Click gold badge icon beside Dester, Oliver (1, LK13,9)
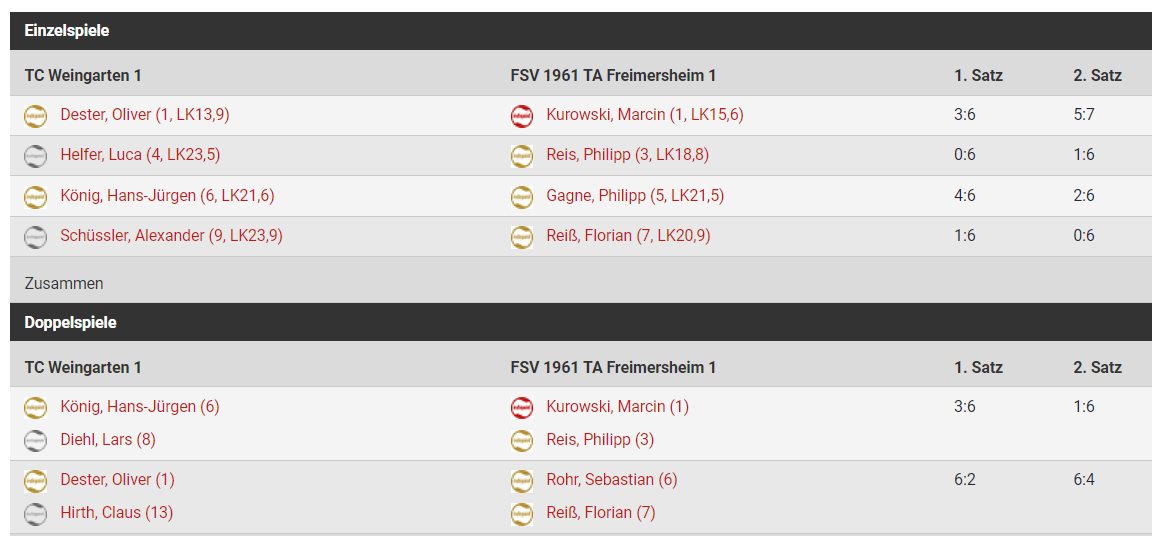 click(35, 116)
